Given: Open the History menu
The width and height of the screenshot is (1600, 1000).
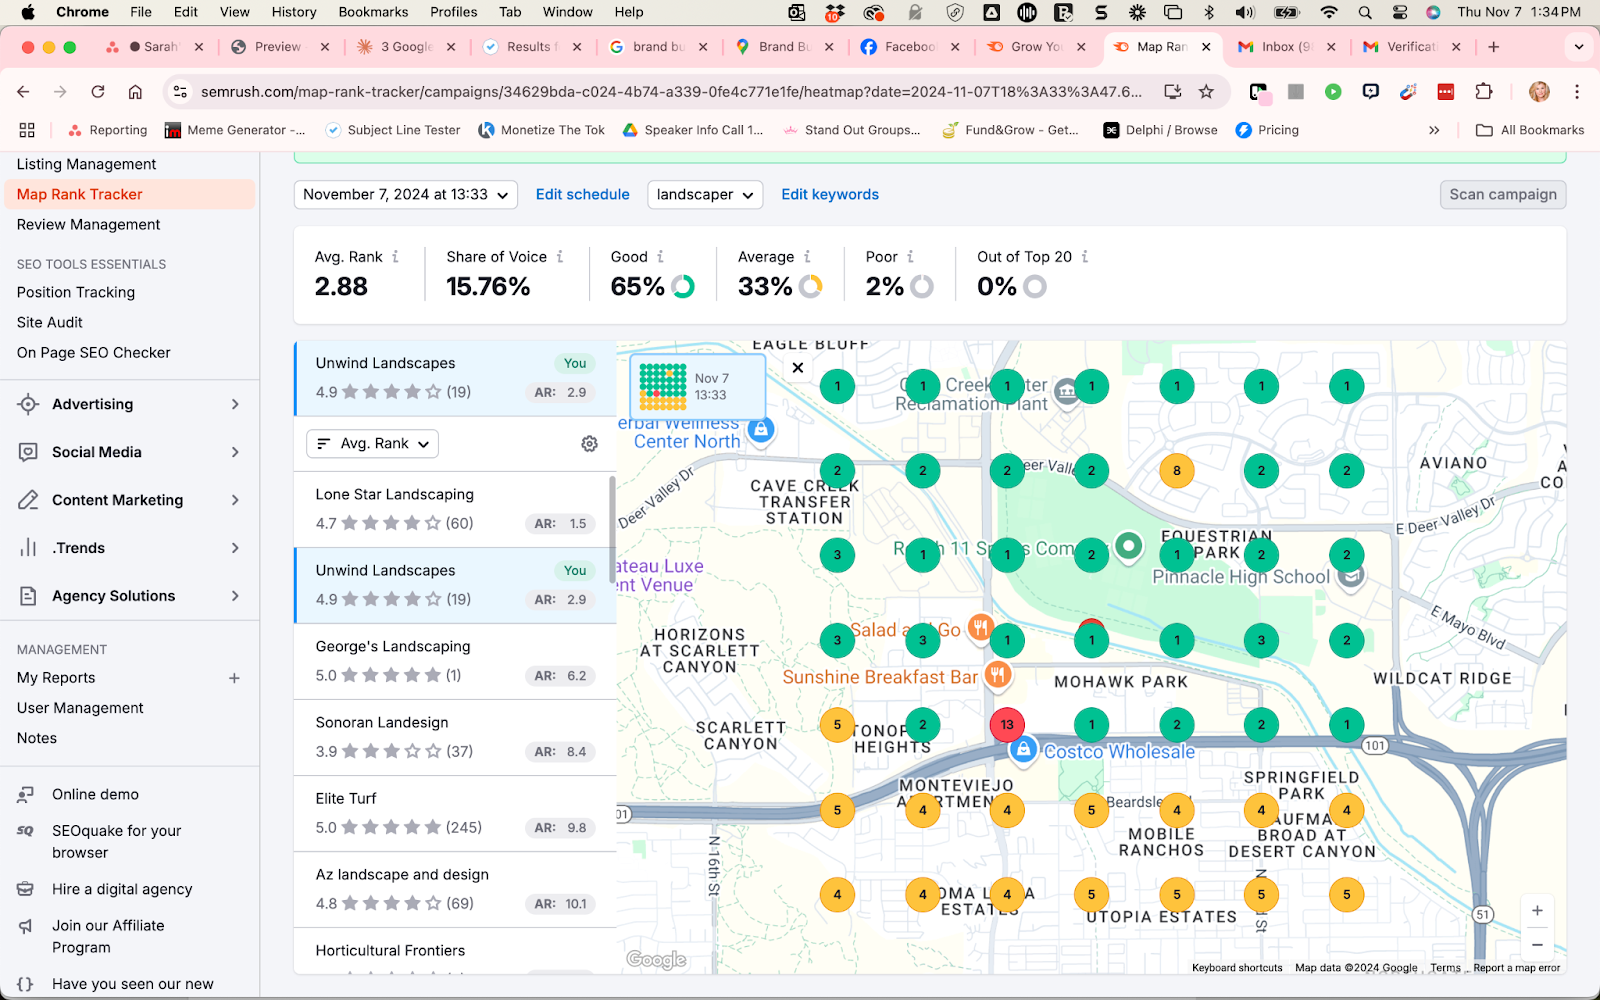Looking at the screenshot, I should [x=294, y=12].
